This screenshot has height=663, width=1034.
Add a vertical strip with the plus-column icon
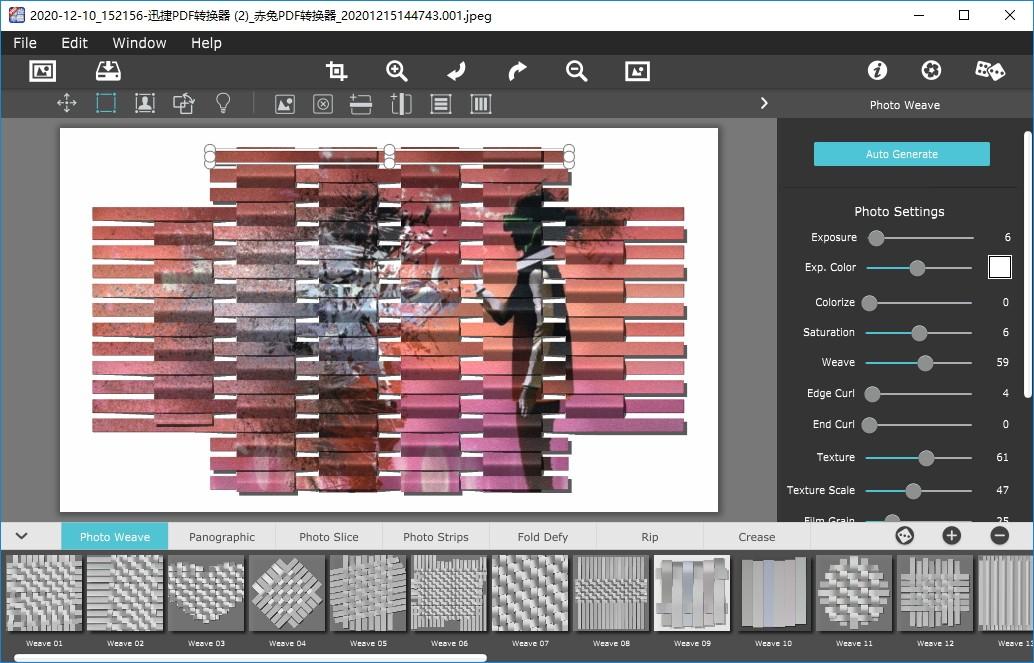click(x=401, y=104)
